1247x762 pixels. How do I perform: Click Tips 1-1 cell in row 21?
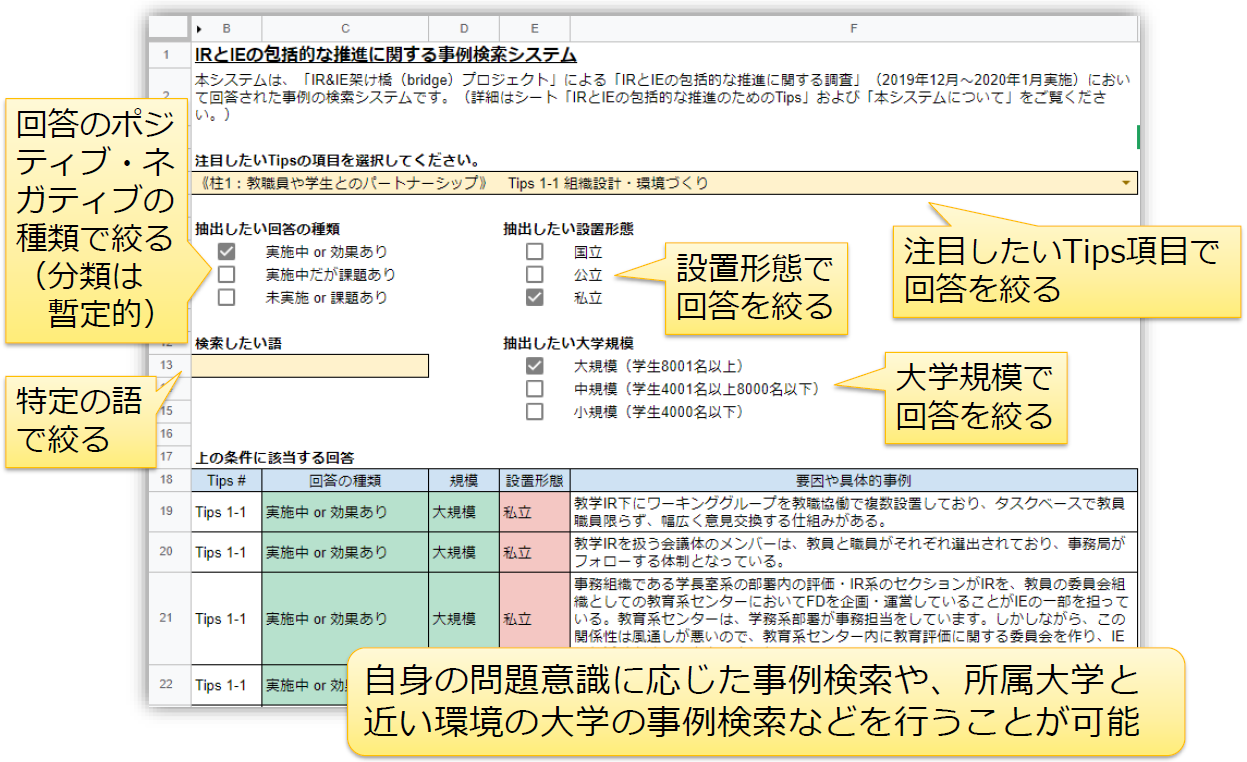point(226,619)
